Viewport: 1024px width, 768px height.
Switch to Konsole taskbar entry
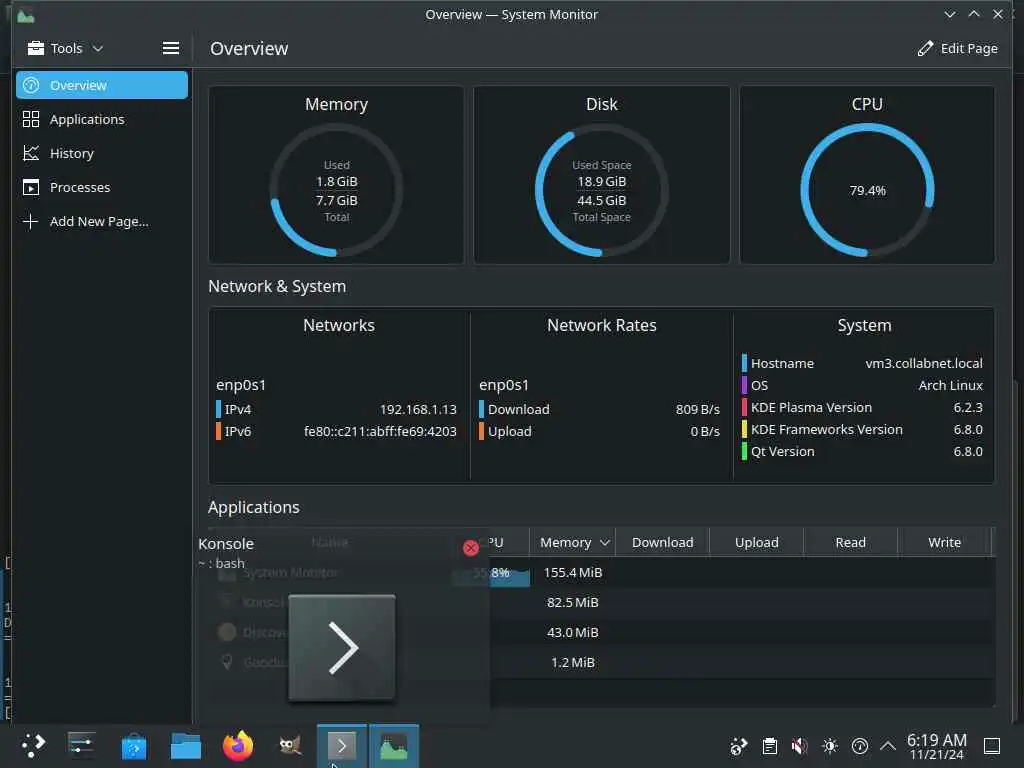click(342, 746)
